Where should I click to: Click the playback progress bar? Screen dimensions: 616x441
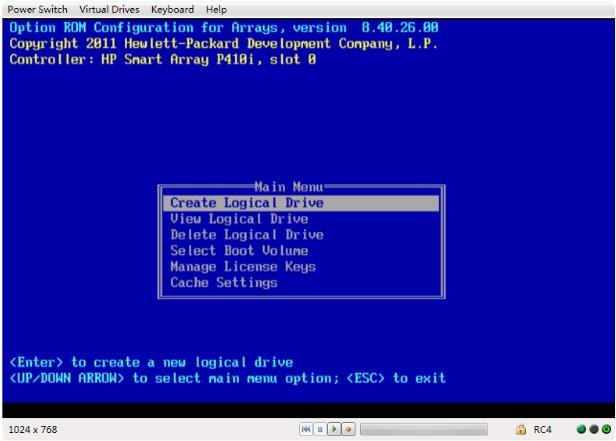(x=424, y=429)
